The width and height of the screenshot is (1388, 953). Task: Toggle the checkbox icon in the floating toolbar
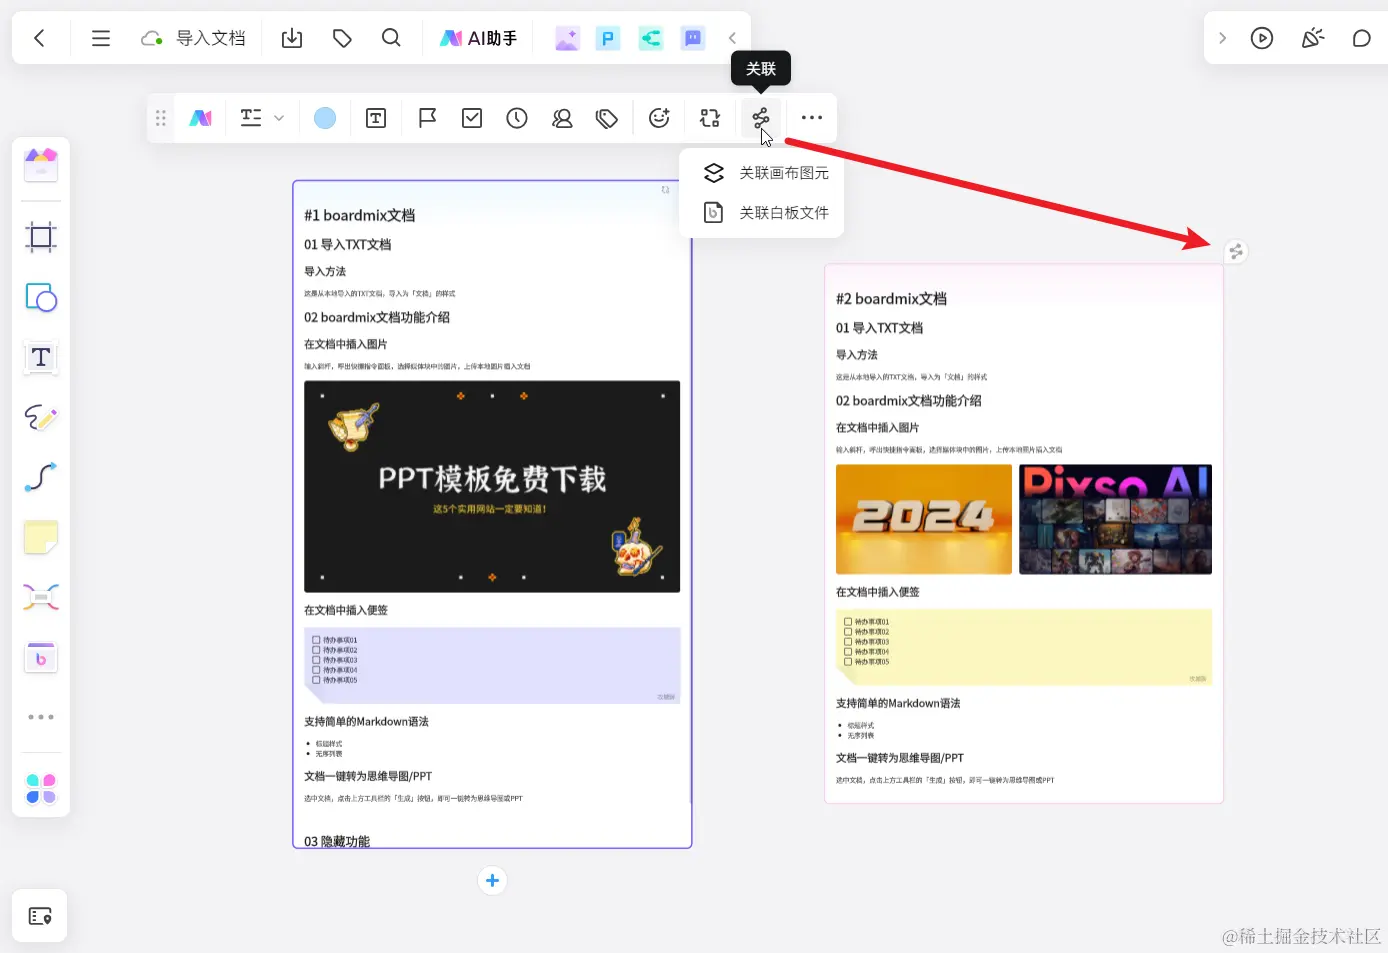tap(471, 117)
